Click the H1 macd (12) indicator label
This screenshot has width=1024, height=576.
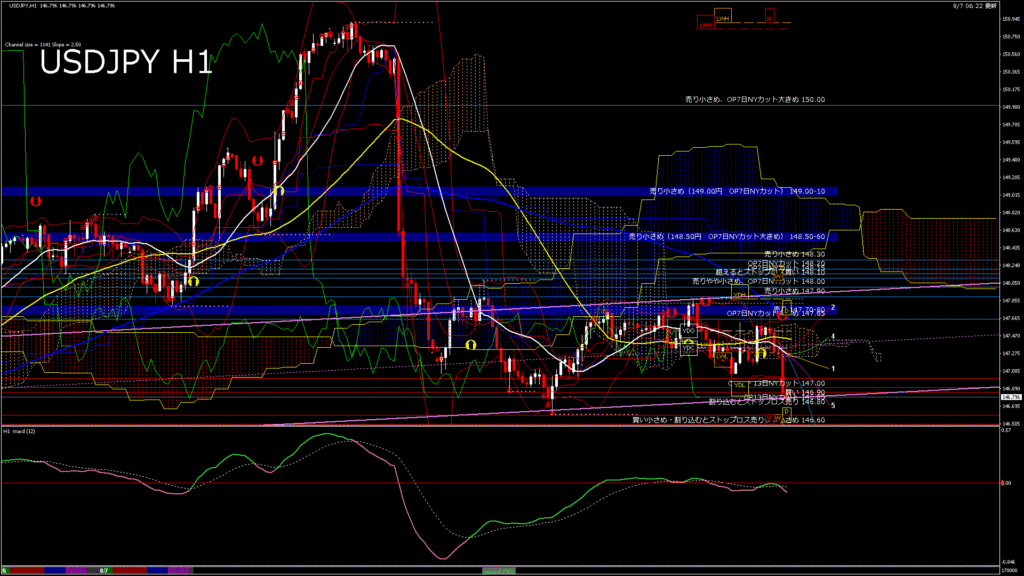tap(20, 431)
